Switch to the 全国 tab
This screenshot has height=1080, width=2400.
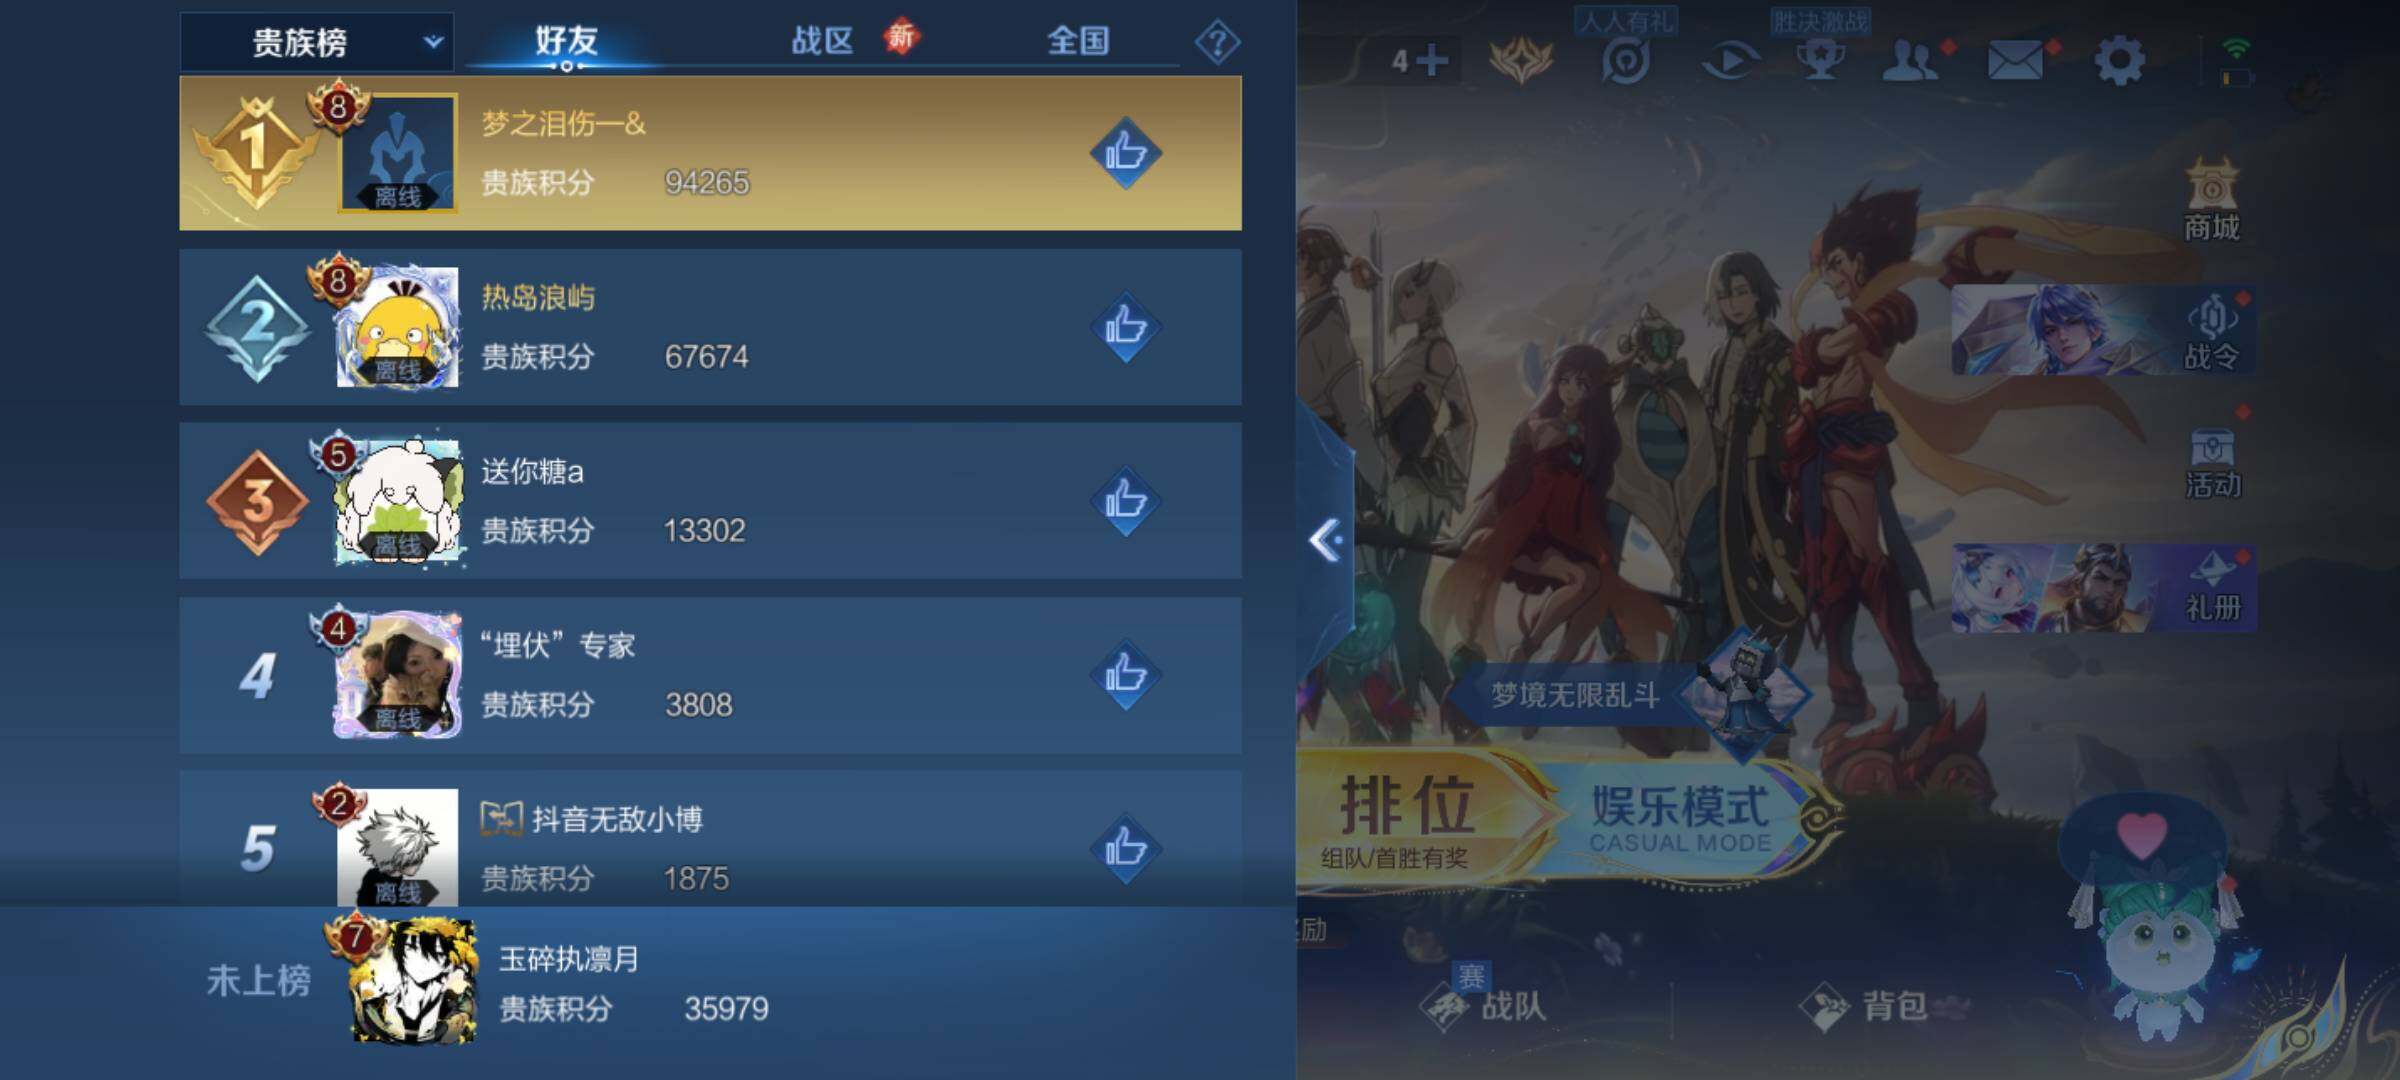click(x=1078, y=41)
